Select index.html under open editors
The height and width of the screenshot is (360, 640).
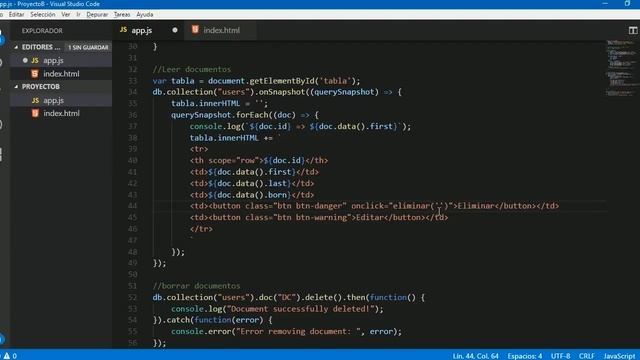61,74
